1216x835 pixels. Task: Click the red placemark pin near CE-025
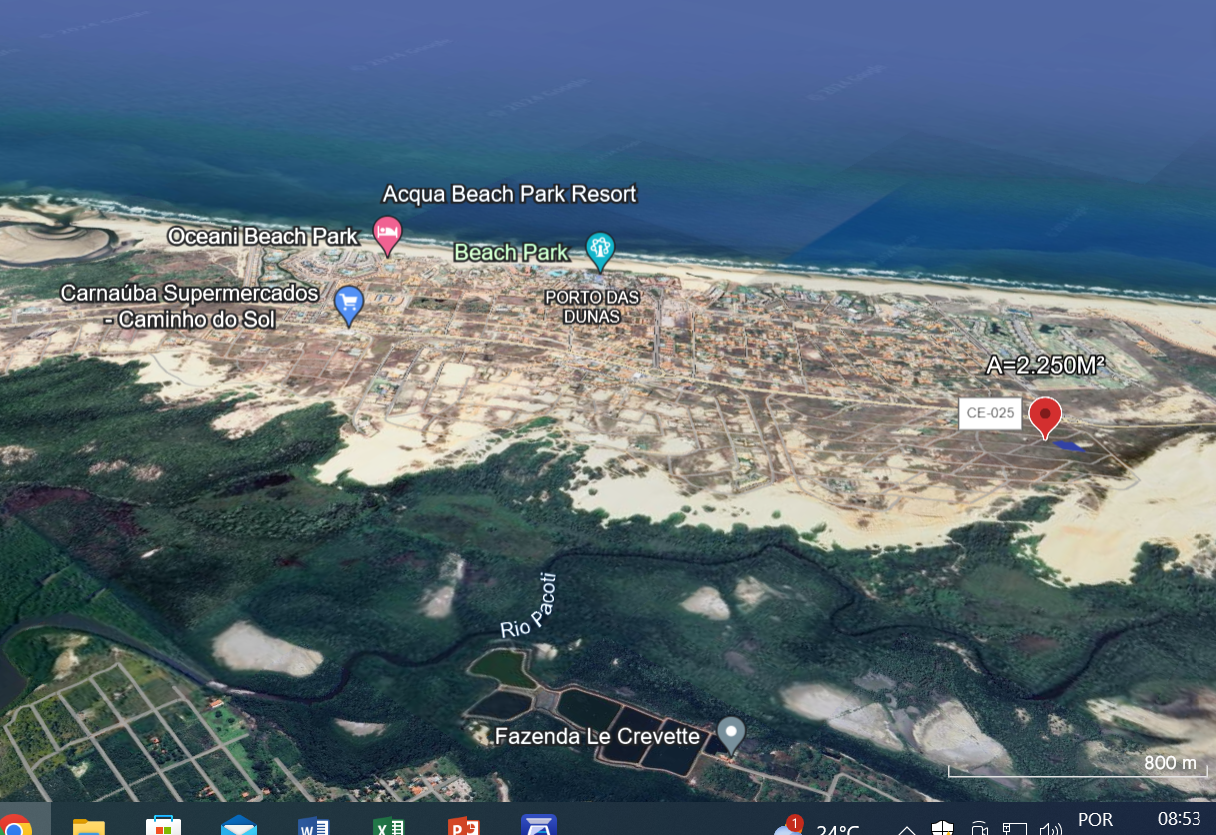coord(1045,416)
